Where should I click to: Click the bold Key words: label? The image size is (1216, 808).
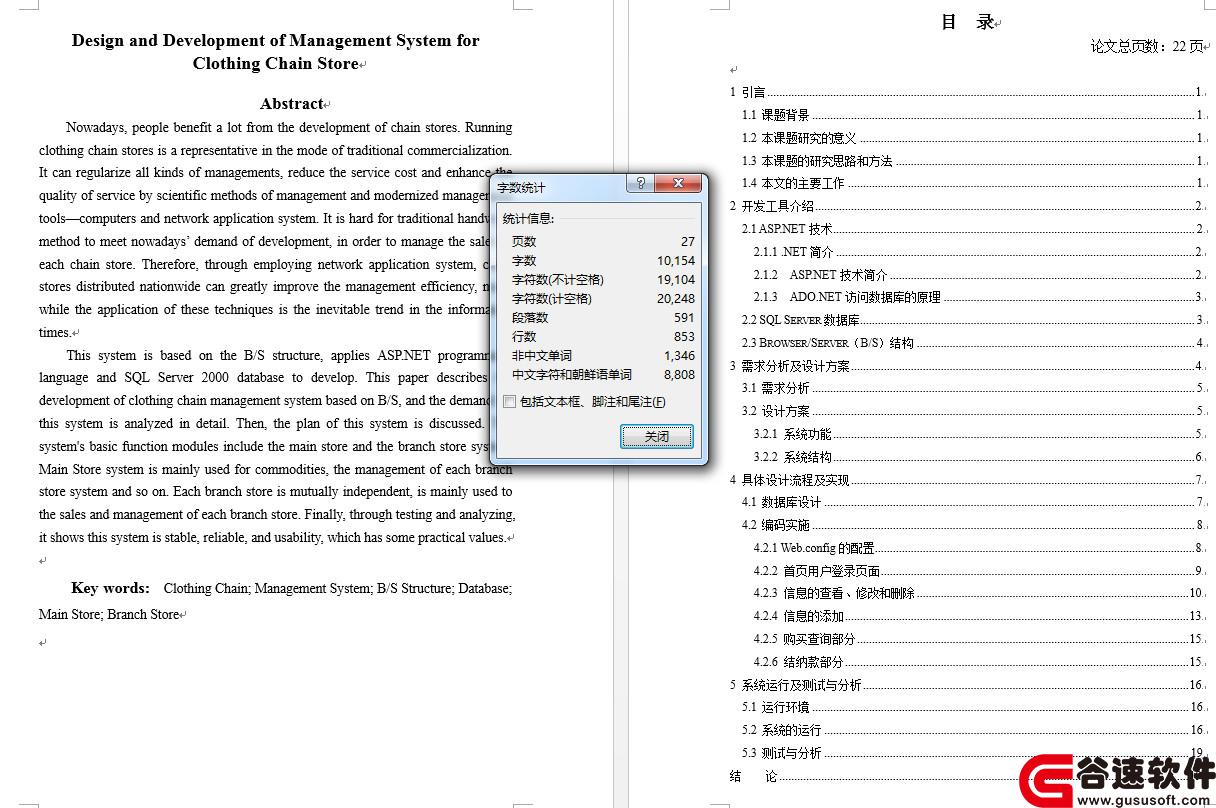tap(110, 588)
